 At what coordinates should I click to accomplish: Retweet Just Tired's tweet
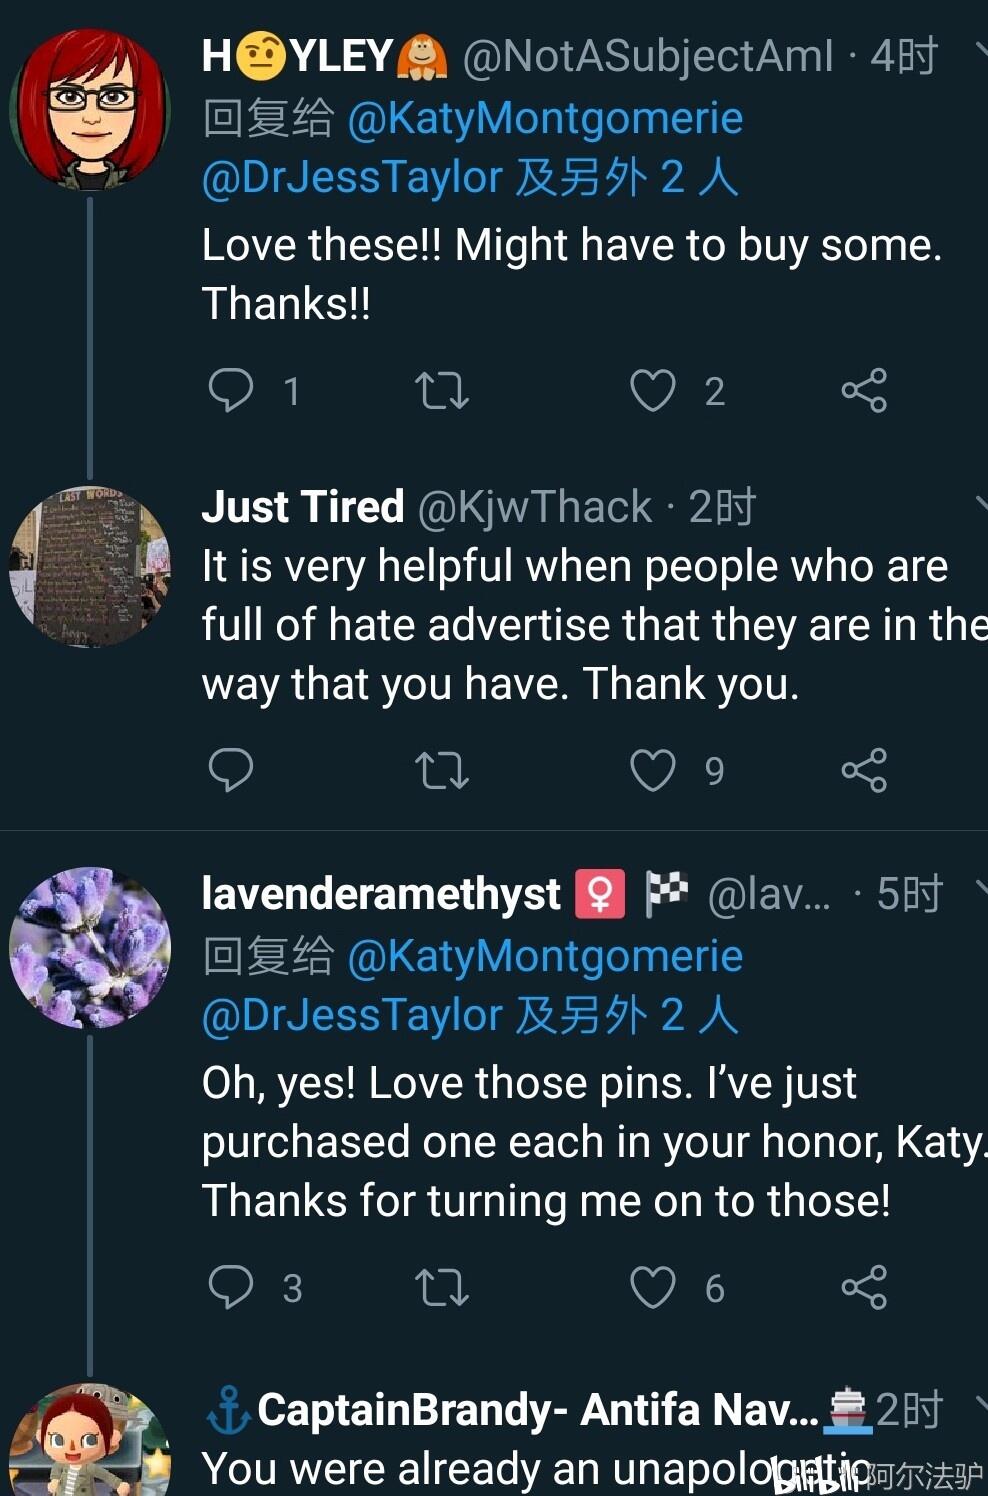pos(442,770)
